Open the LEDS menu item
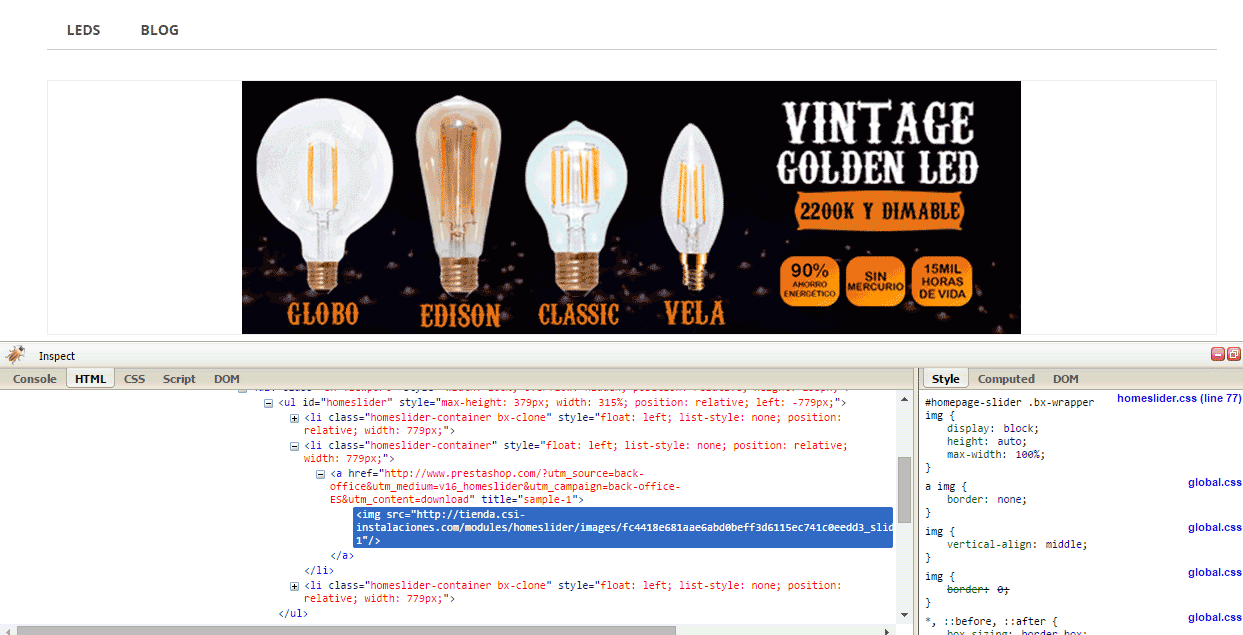Image resolution: width=1243 pixels, height=635 pixels. click(x=84, y=30)
